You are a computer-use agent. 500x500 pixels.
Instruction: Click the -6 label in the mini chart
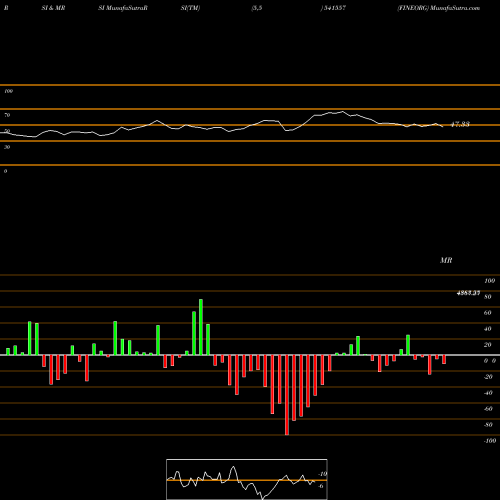point(321,486)
